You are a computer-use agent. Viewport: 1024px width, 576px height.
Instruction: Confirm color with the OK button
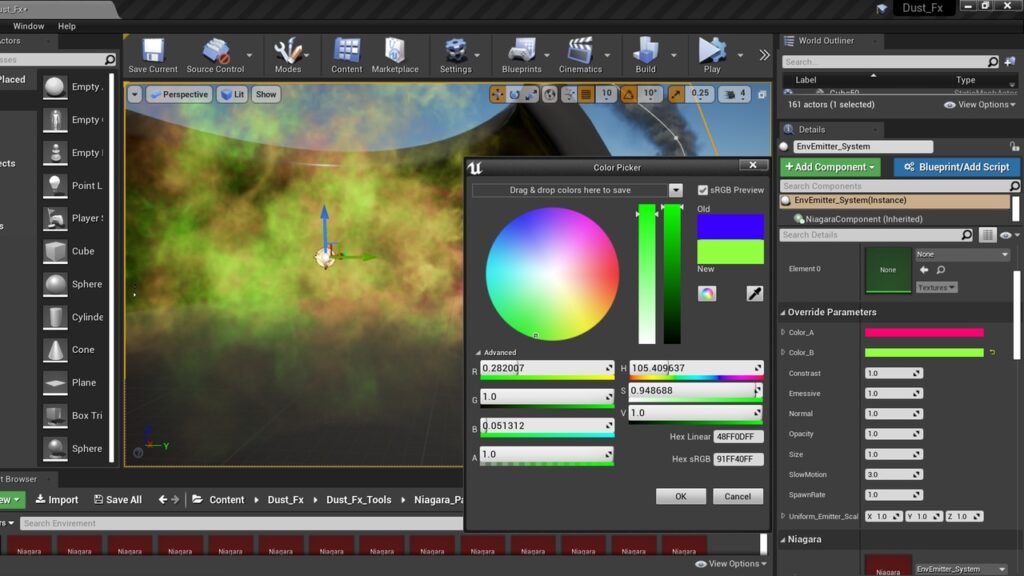click(x=680, y=496)
